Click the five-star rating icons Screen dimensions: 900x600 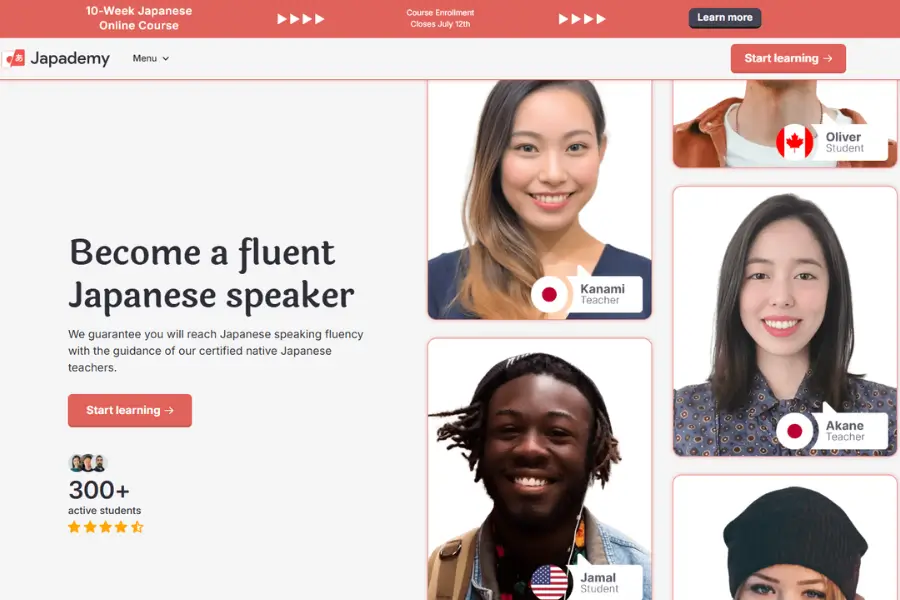coord(106,527)
